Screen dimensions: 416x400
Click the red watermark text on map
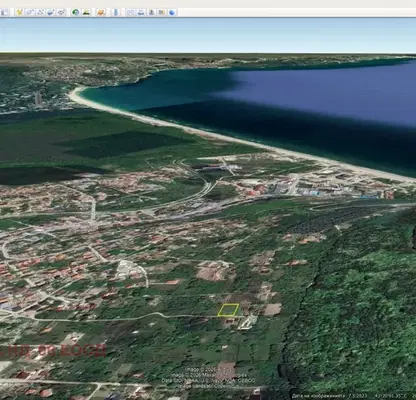pyautogui.click(x=53, y=351)
